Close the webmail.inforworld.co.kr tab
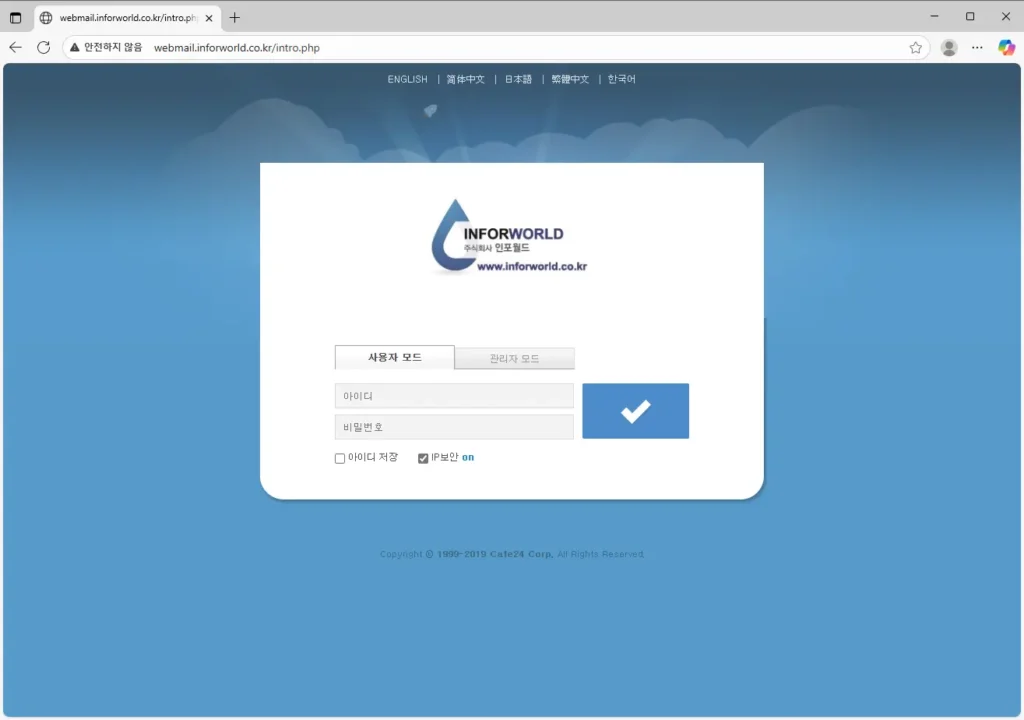Screen dimensions: 1024x720 (x=209, y=18)
